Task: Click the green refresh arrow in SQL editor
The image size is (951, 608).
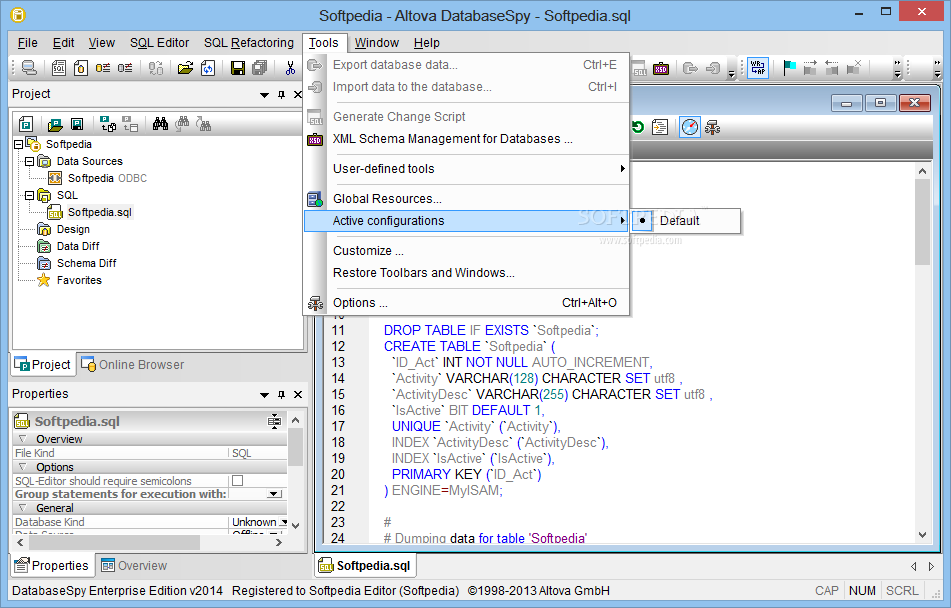Action: point(637,127)
